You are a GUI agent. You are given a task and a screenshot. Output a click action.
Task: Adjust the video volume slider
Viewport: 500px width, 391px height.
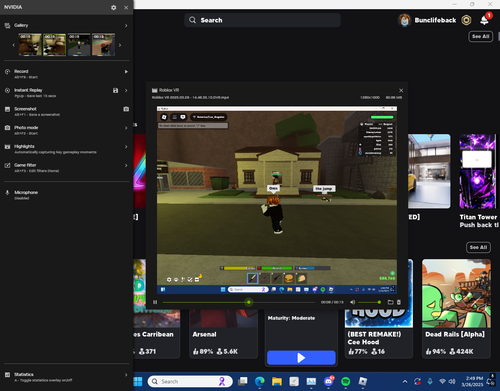[x=369, y=302]
